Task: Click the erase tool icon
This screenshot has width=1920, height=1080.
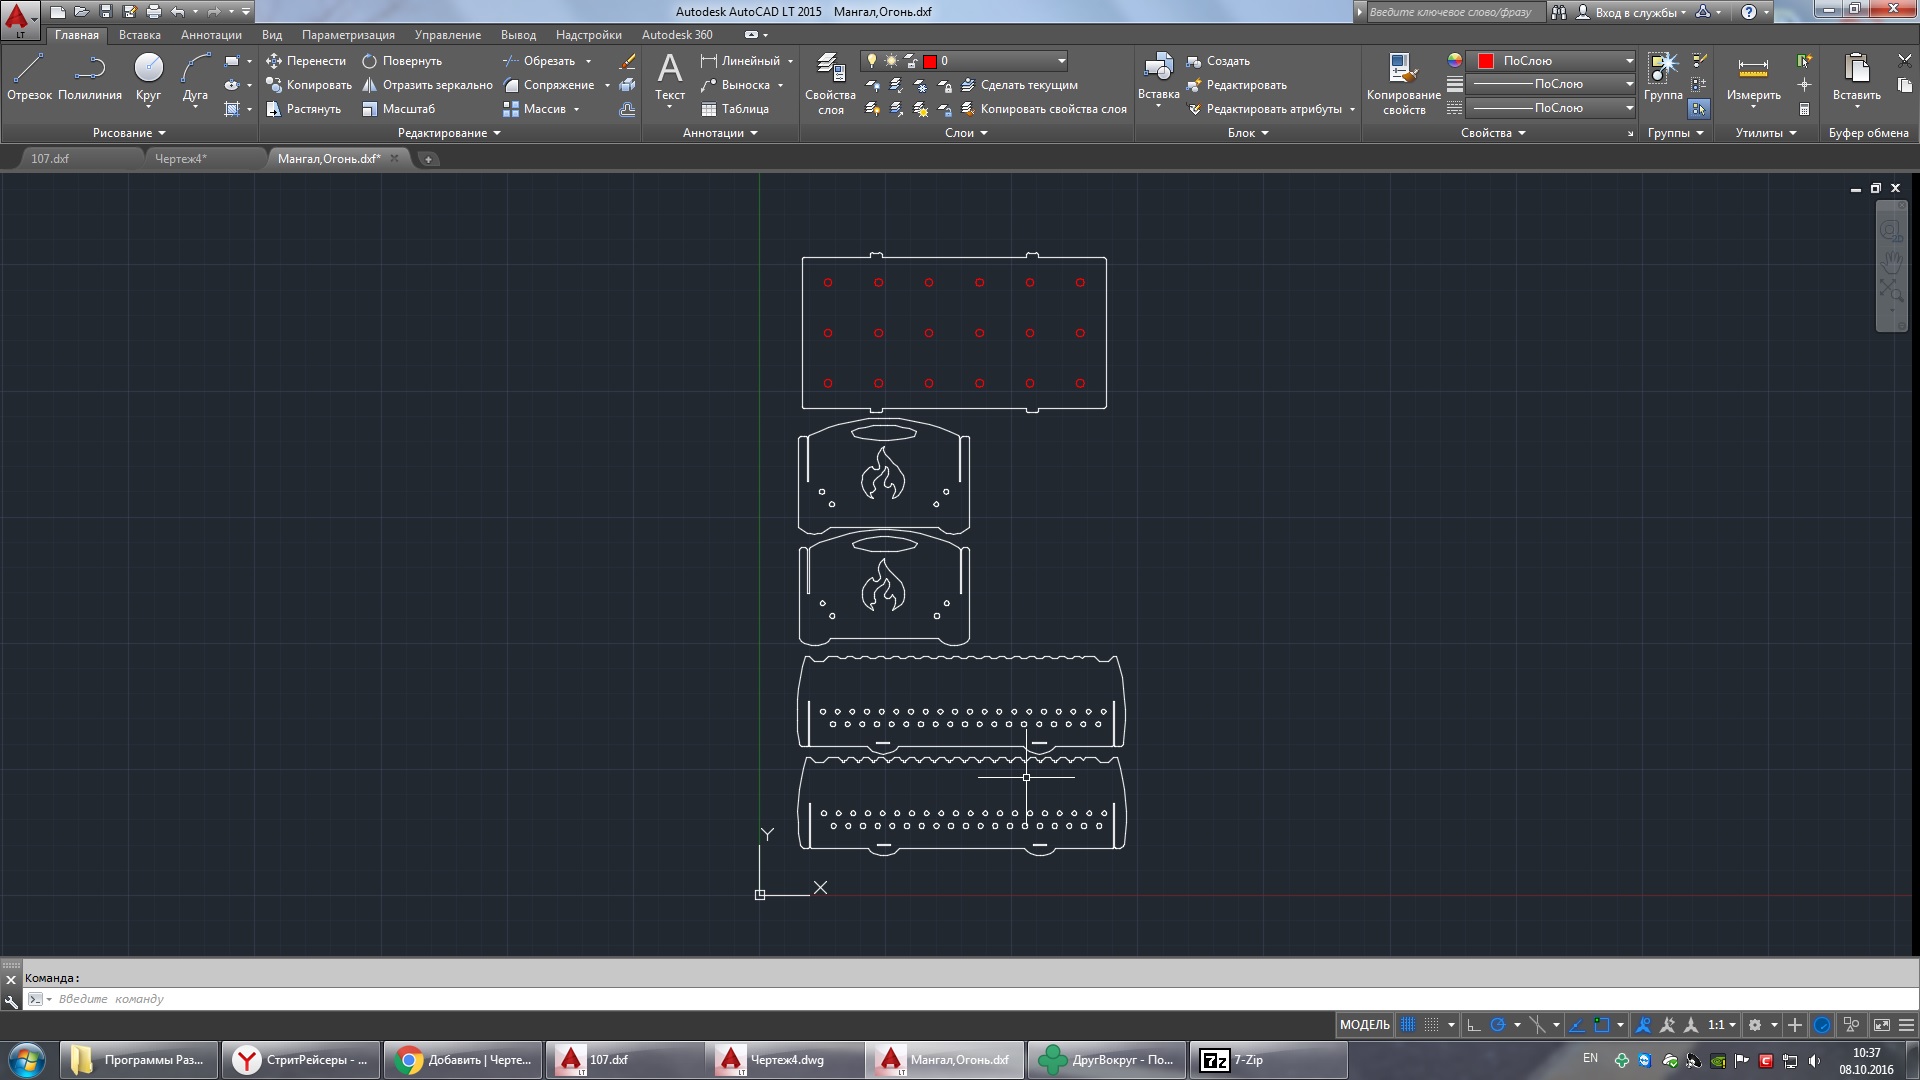Action: tap(627, 61)
